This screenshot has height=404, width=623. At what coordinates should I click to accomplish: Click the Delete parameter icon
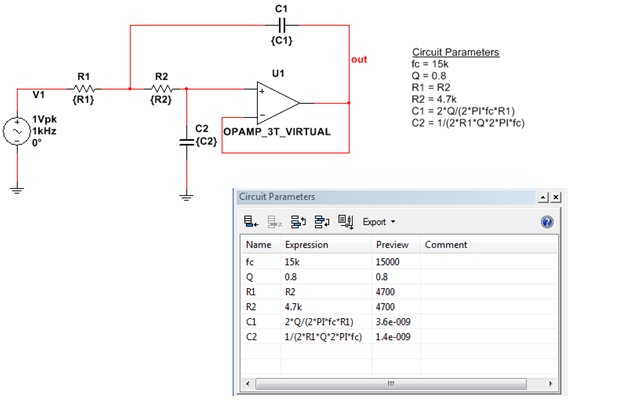point(275,222)
